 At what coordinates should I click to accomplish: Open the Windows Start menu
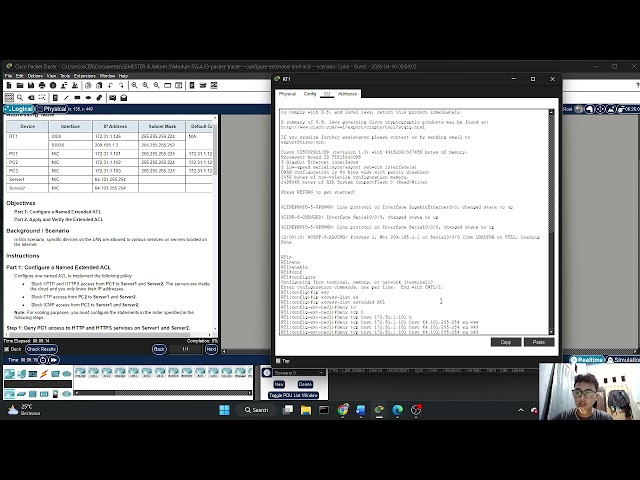[x=224, y=410]
